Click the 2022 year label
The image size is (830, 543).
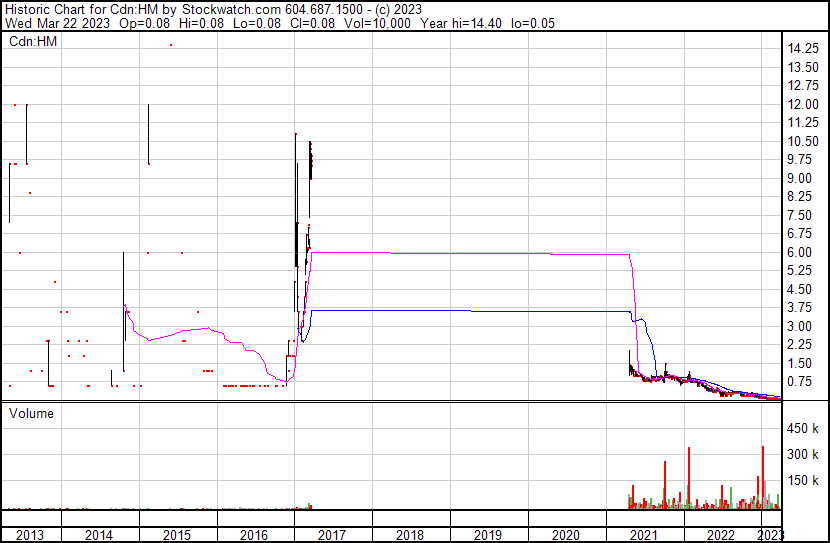point(721,535)
